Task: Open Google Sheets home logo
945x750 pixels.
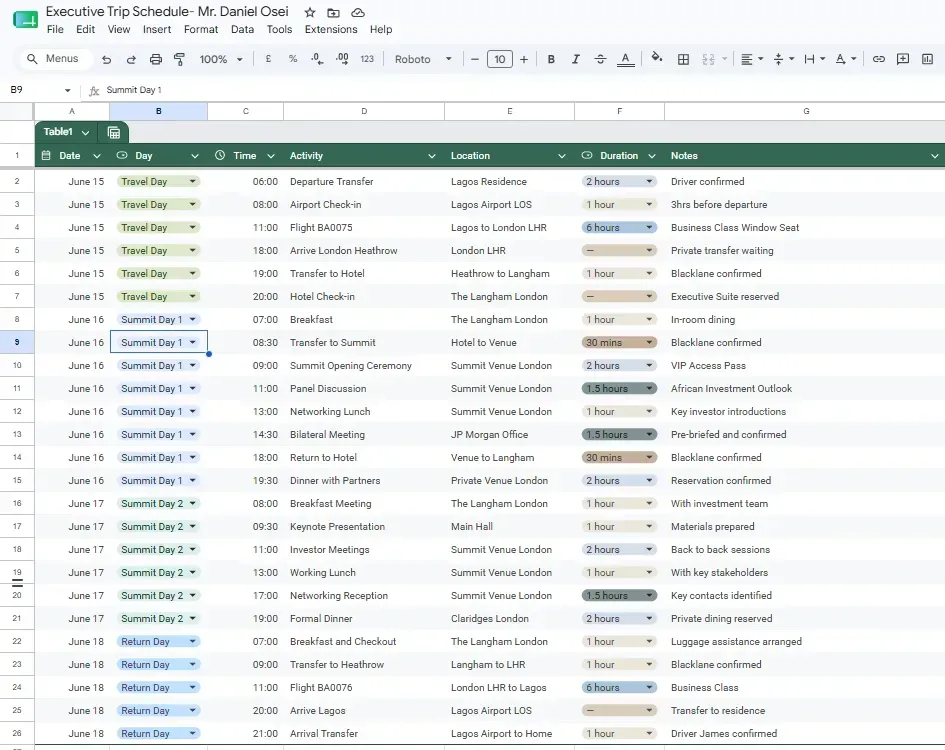Action: coord(25,20)
